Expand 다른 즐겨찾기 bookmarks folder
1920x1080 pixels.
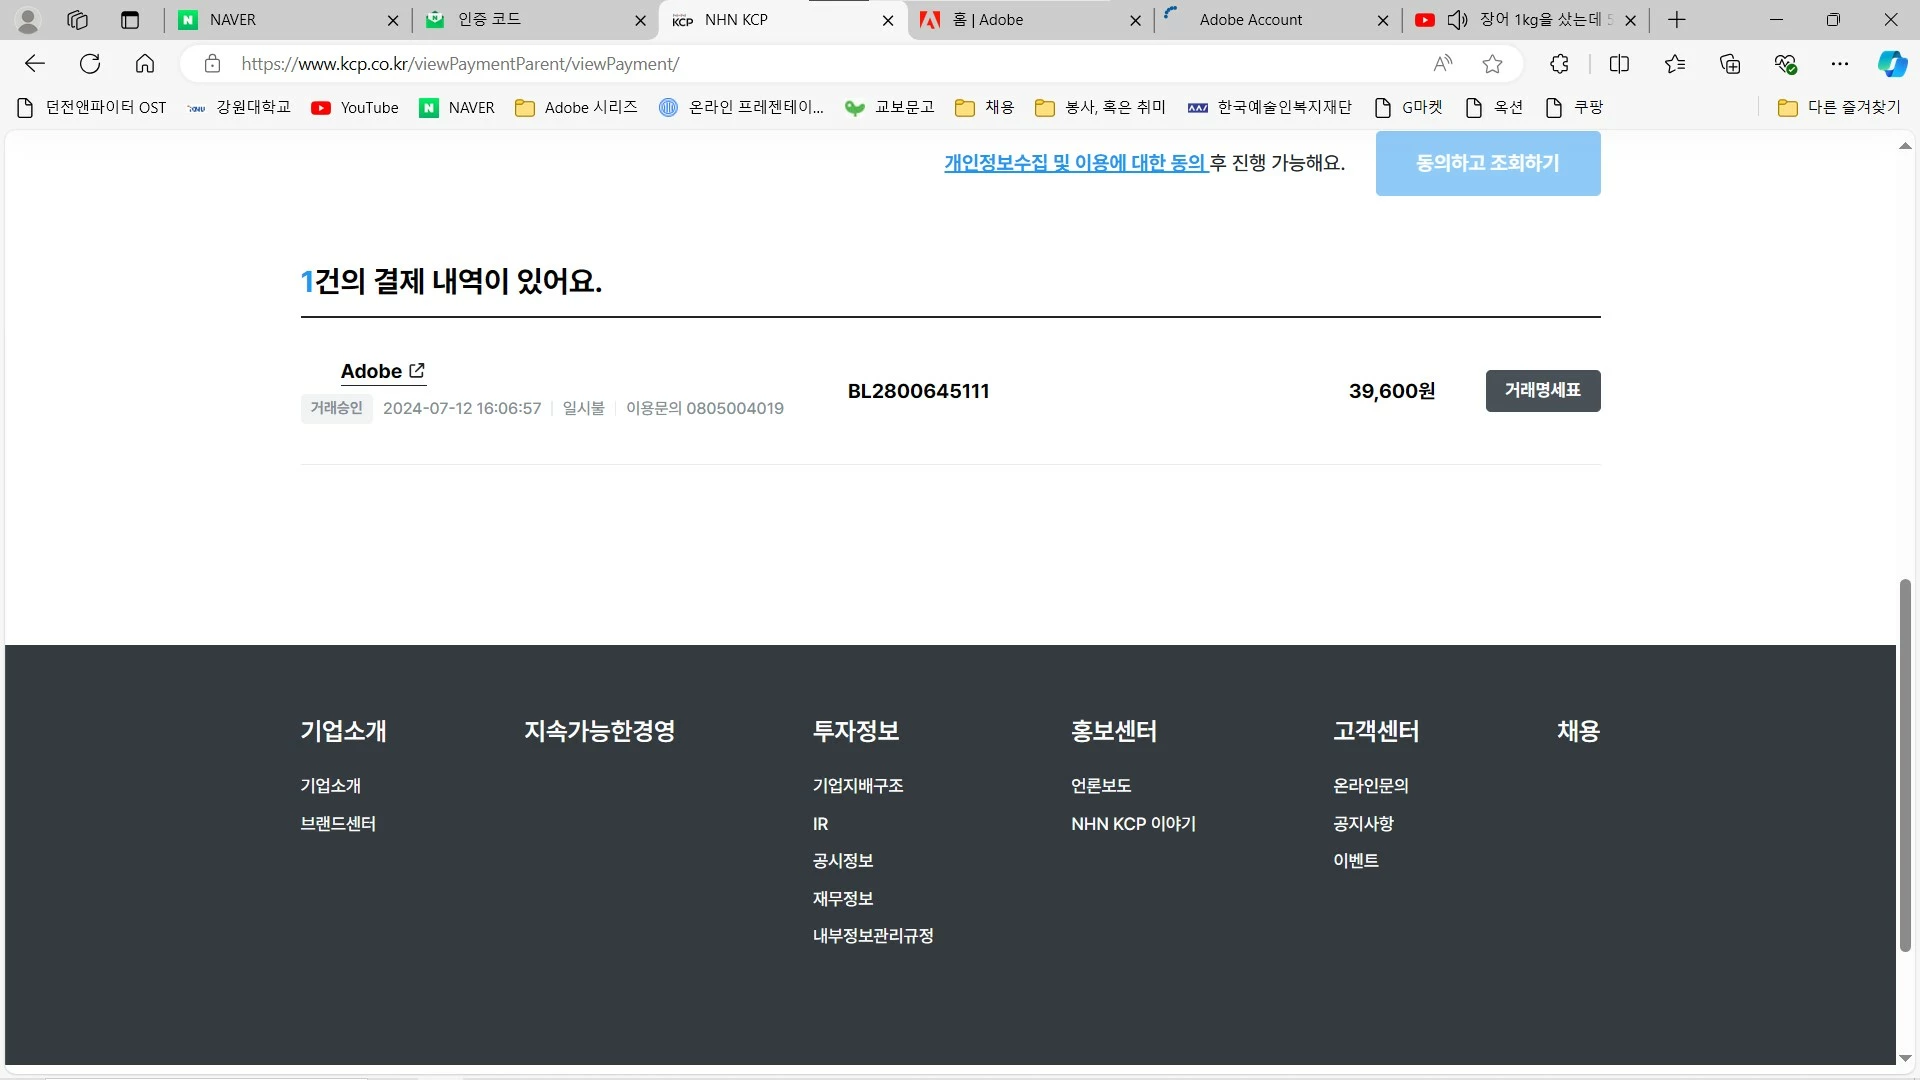coord(1839,108)
